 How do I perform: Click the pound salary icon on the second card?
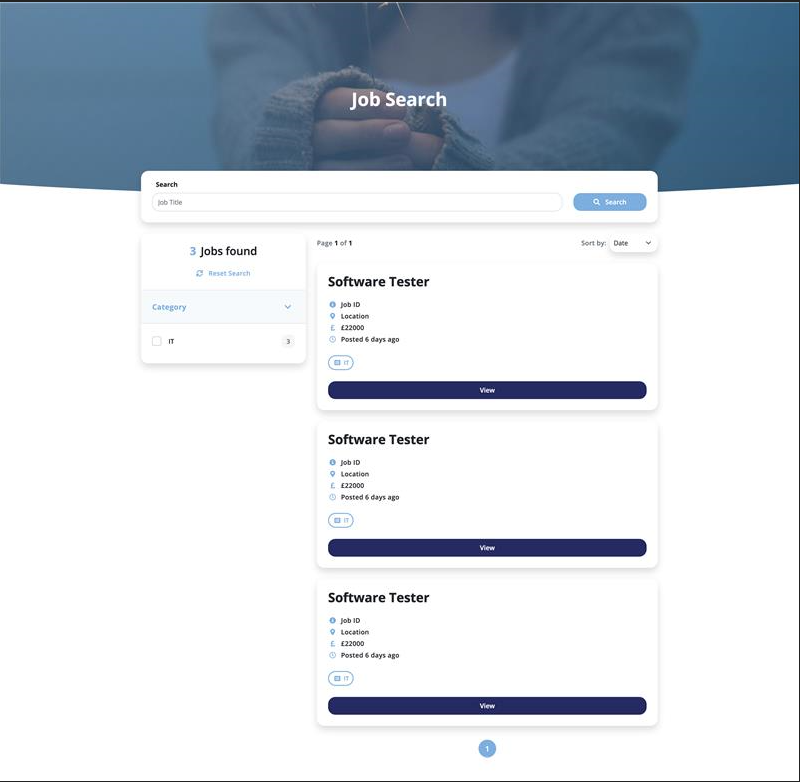(333, 485)
